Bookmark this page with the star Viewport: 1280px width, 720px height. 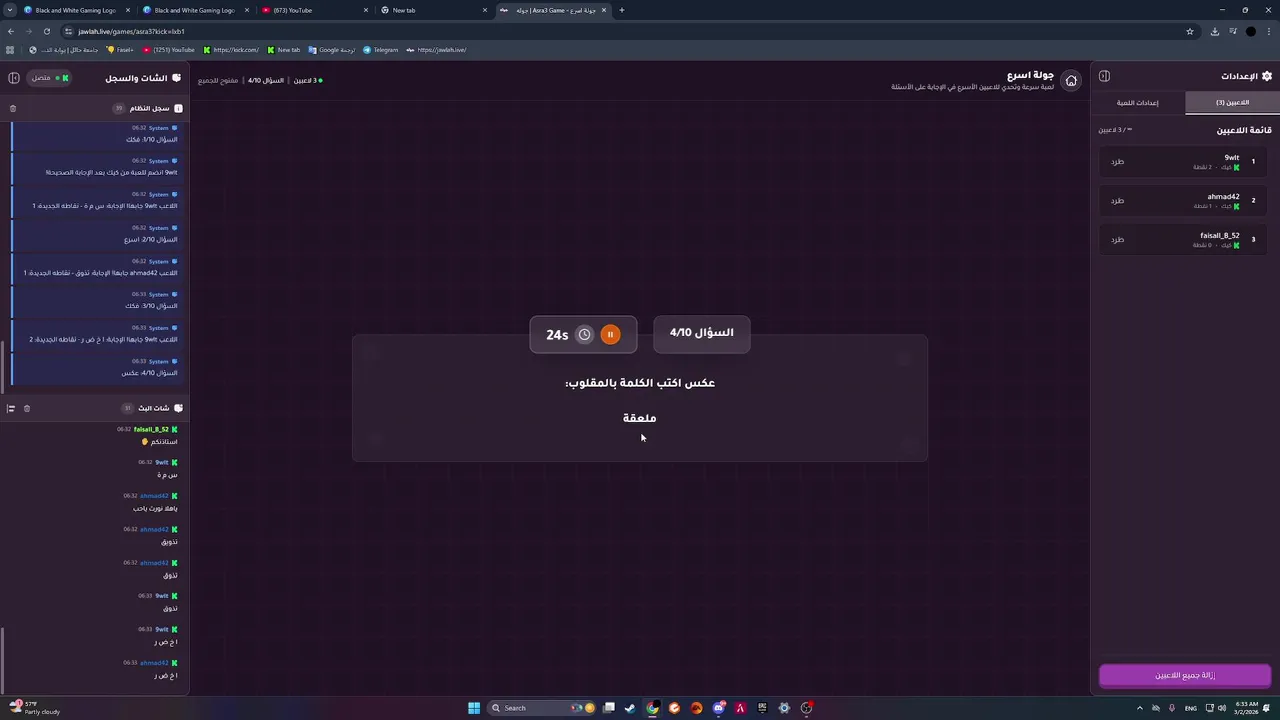point(1190,31)
